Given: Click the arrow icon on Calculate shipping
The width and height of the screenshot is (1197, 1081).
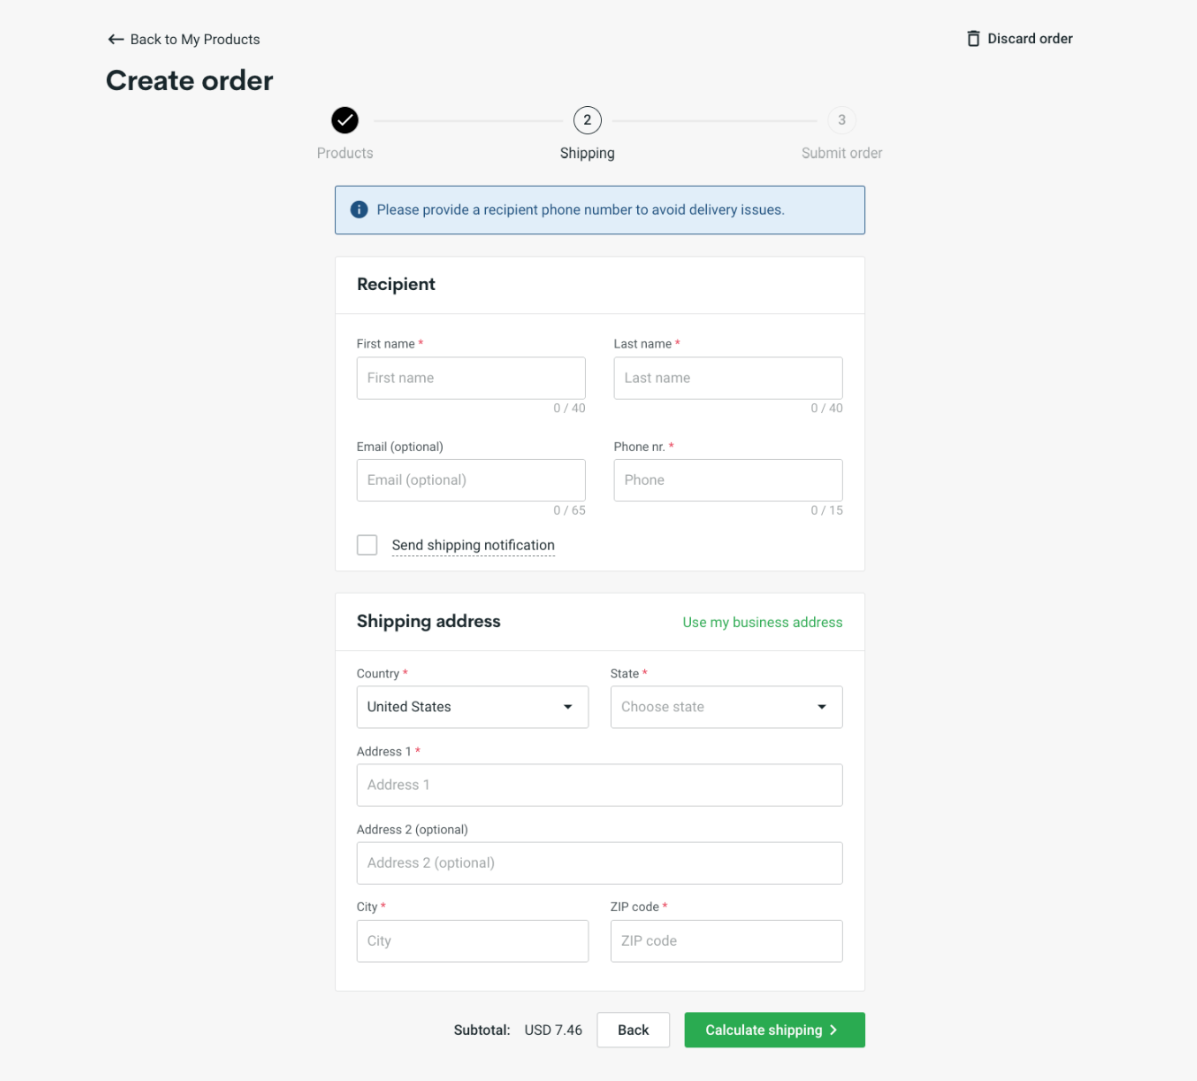Looking at the screenshot, I should click(834, 1030).
